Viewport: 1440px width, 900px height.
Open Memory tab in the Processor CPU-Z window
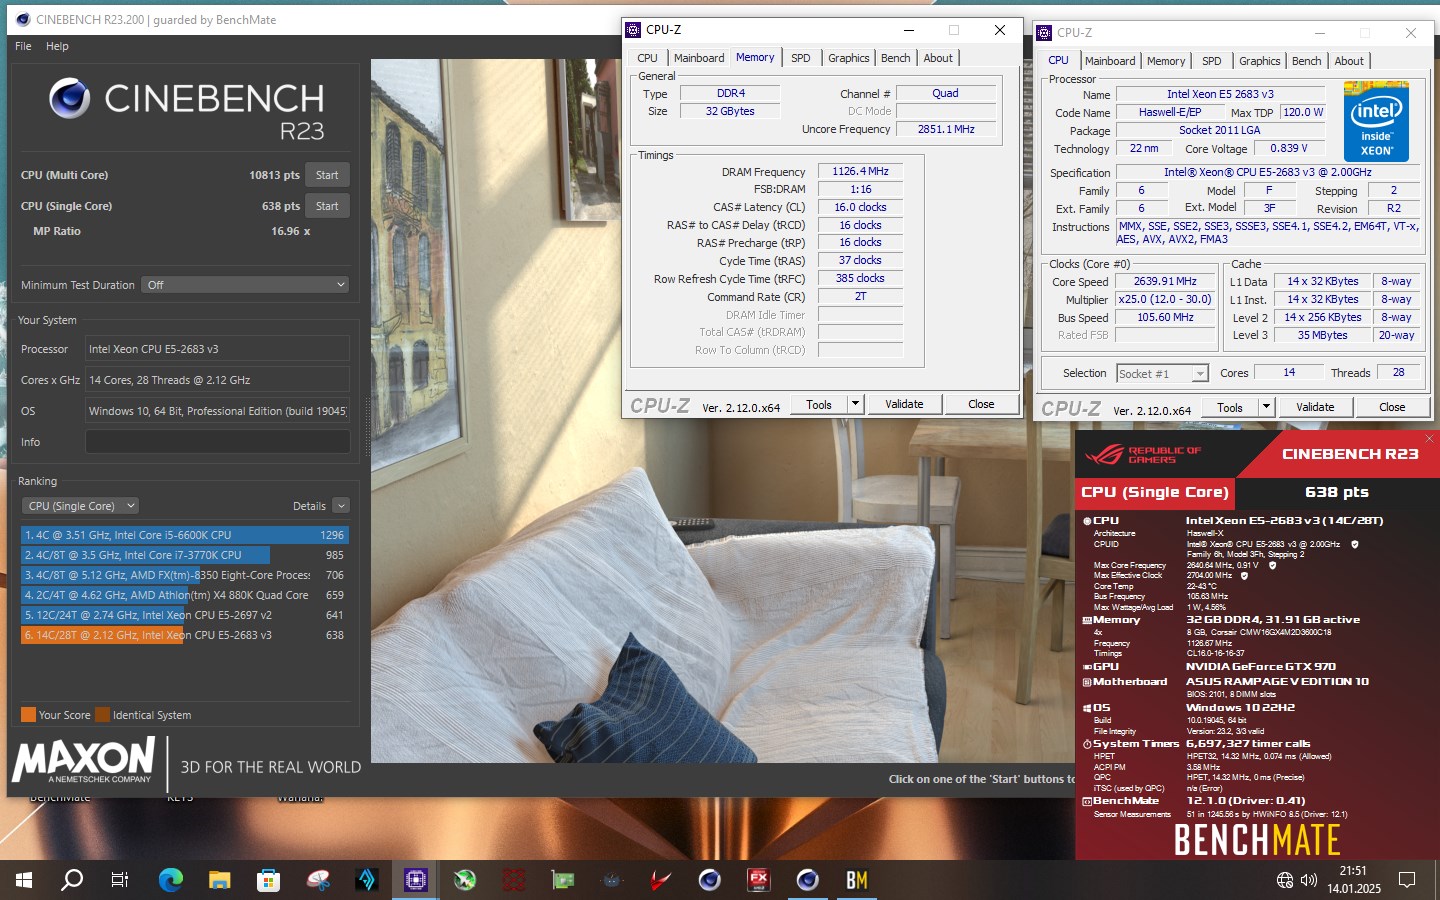coord(1166,61)
